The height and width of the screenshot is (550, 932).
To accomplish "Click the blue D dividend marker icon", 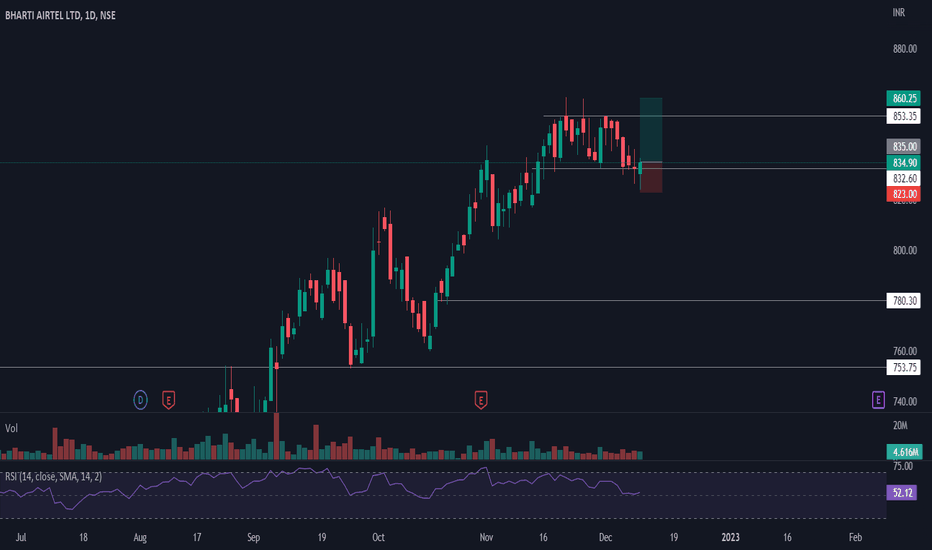I will click(x=140, y=400).
